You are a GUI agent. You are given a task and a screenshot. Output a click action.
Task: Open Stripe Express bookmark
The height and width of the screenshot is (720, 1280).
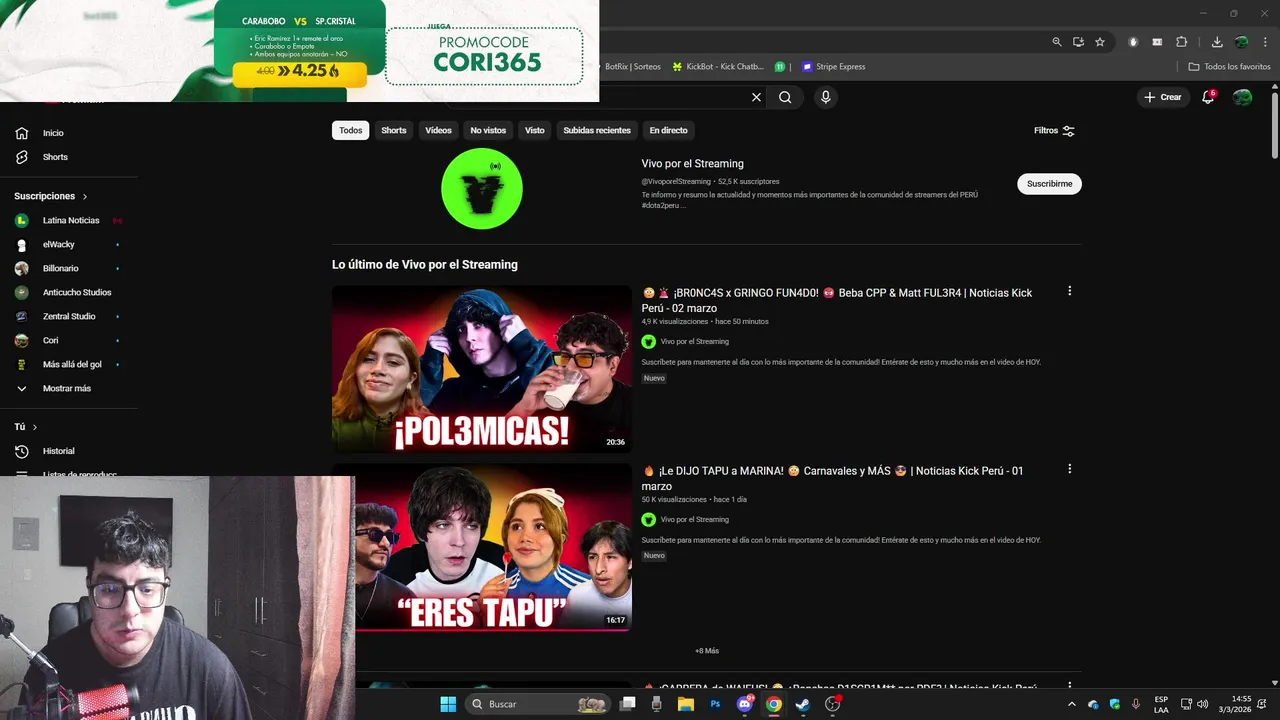click(833, 67)
